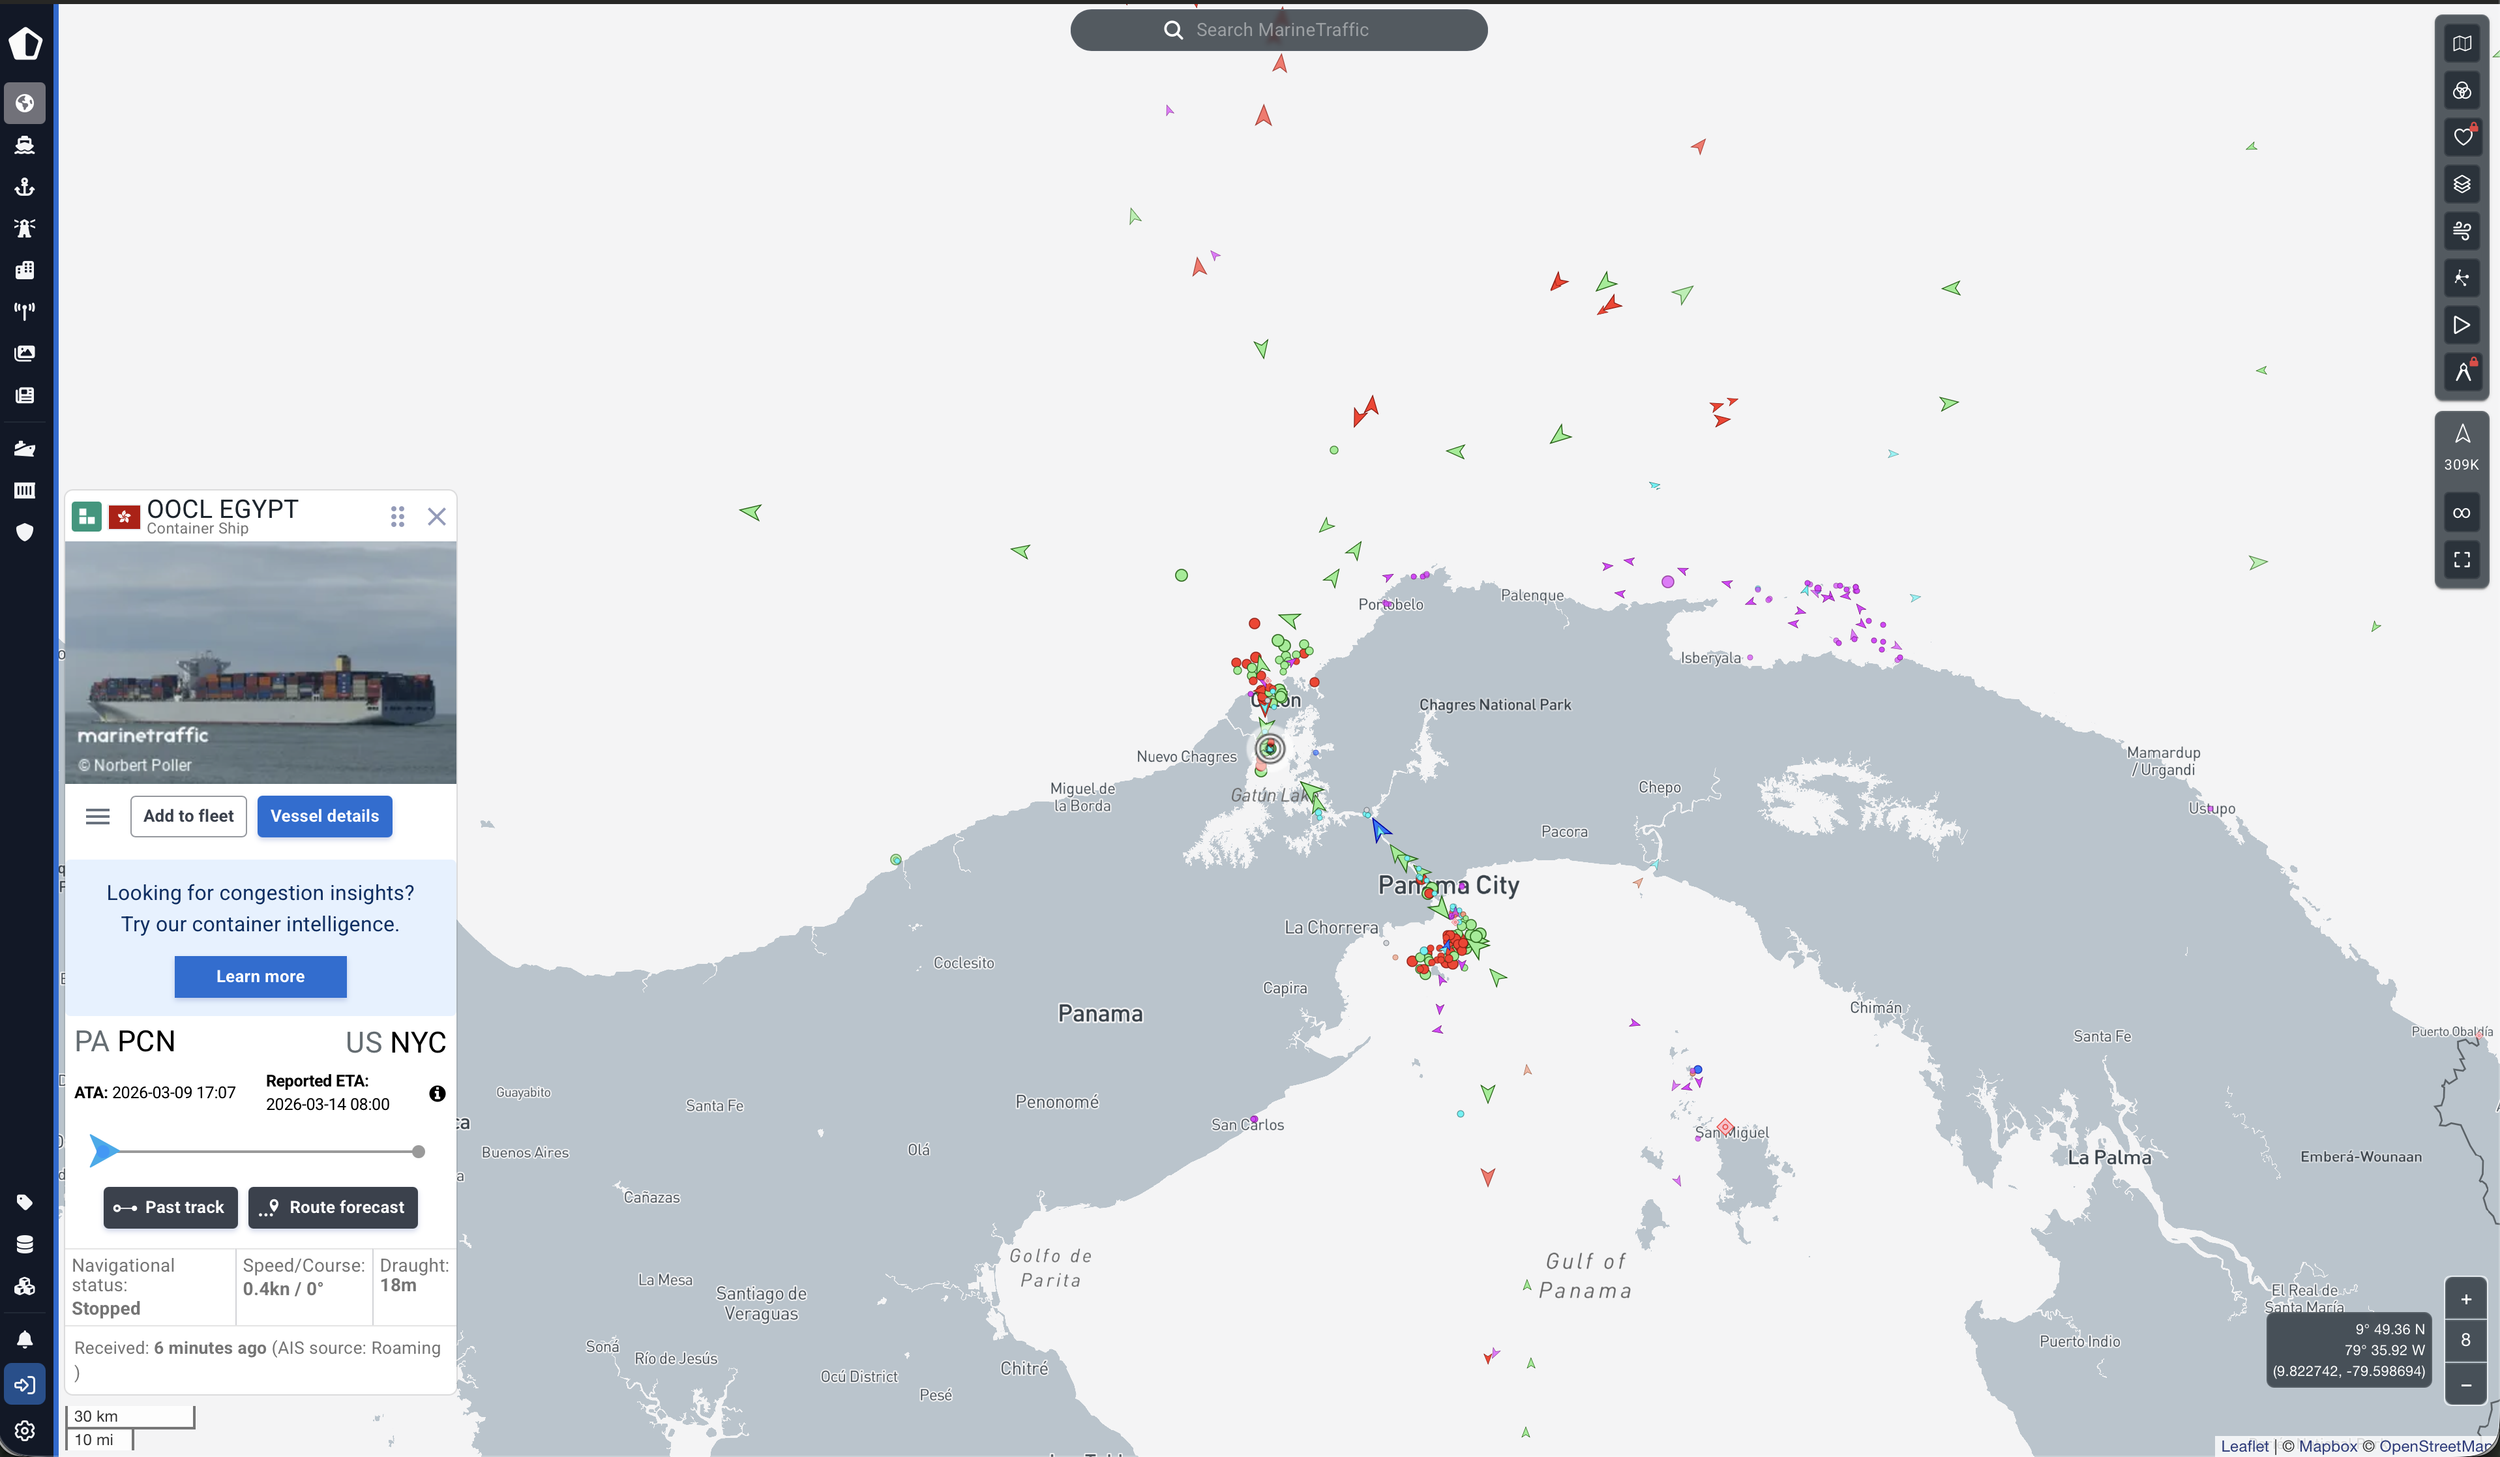Click the Vessel details button
This screenshot has height=1457, width=2500.
point(324,816)
